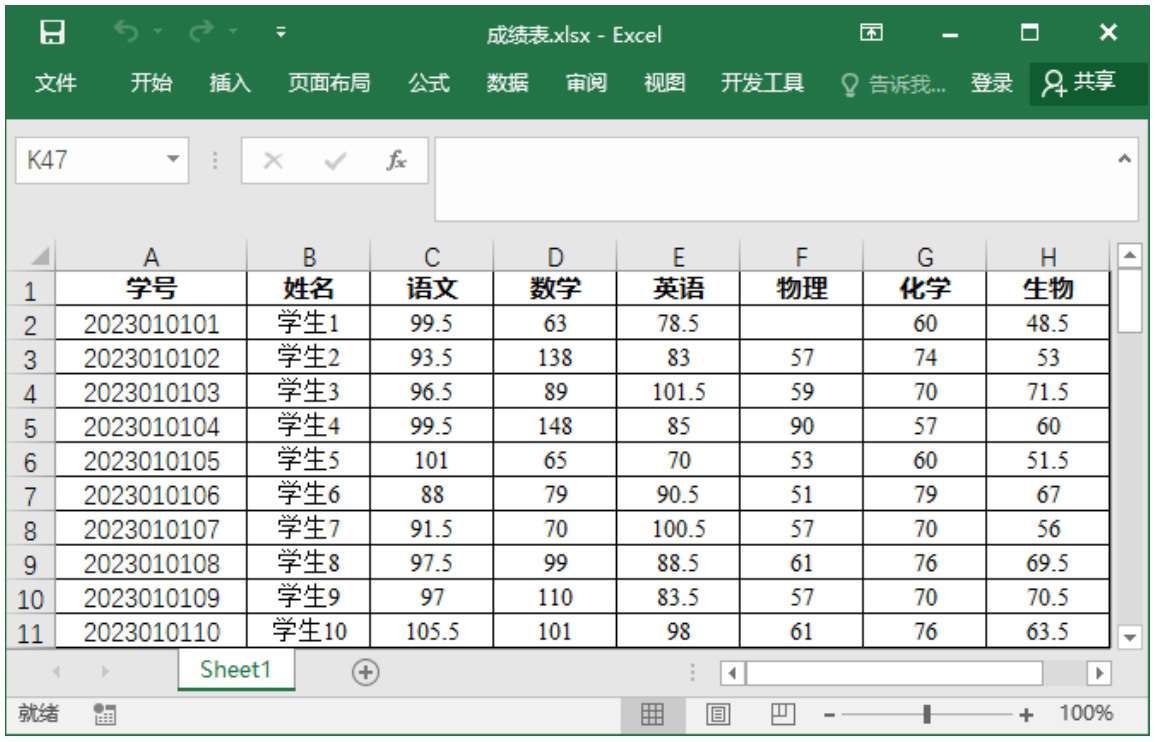Select cell containing 学生5

click(x=309, y=460)
